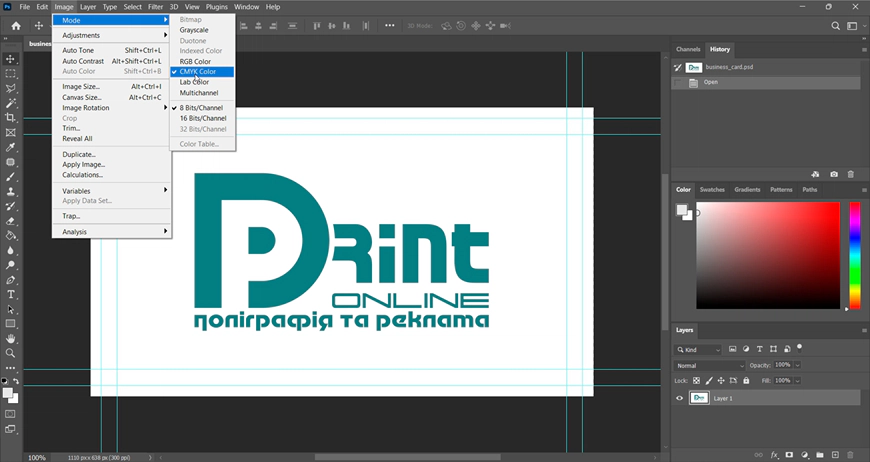Select the Rectangular Marquee tool
This screenshot has width=870, height=462.
tap(10, 74)
